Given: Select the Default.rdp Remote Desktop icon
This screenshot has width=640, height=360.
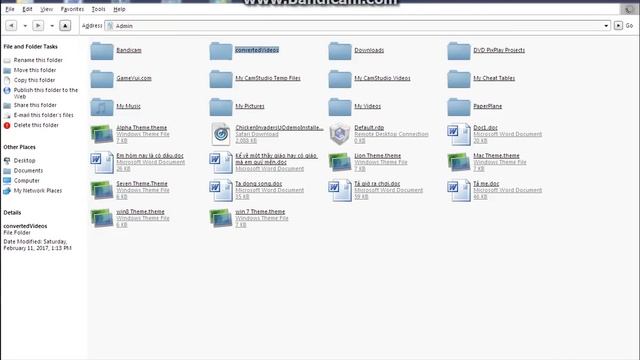Looking at the screenshot, I should coord(340,134).
